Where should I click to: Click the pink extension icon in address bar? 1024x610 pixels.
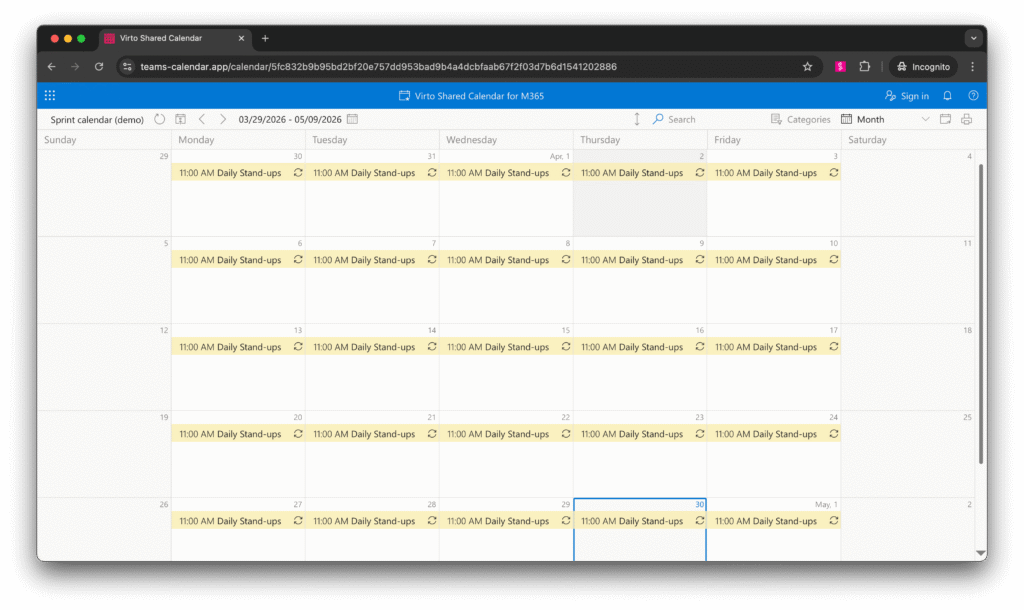coord(840,67)
